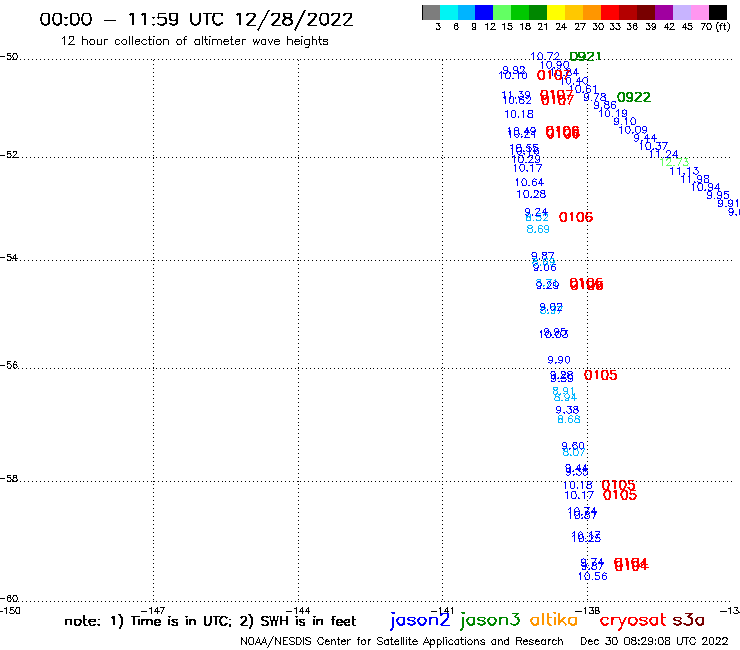The image size is (740, 650).
Task: Click the altika satellite legend label
Action: click(554, 620)
